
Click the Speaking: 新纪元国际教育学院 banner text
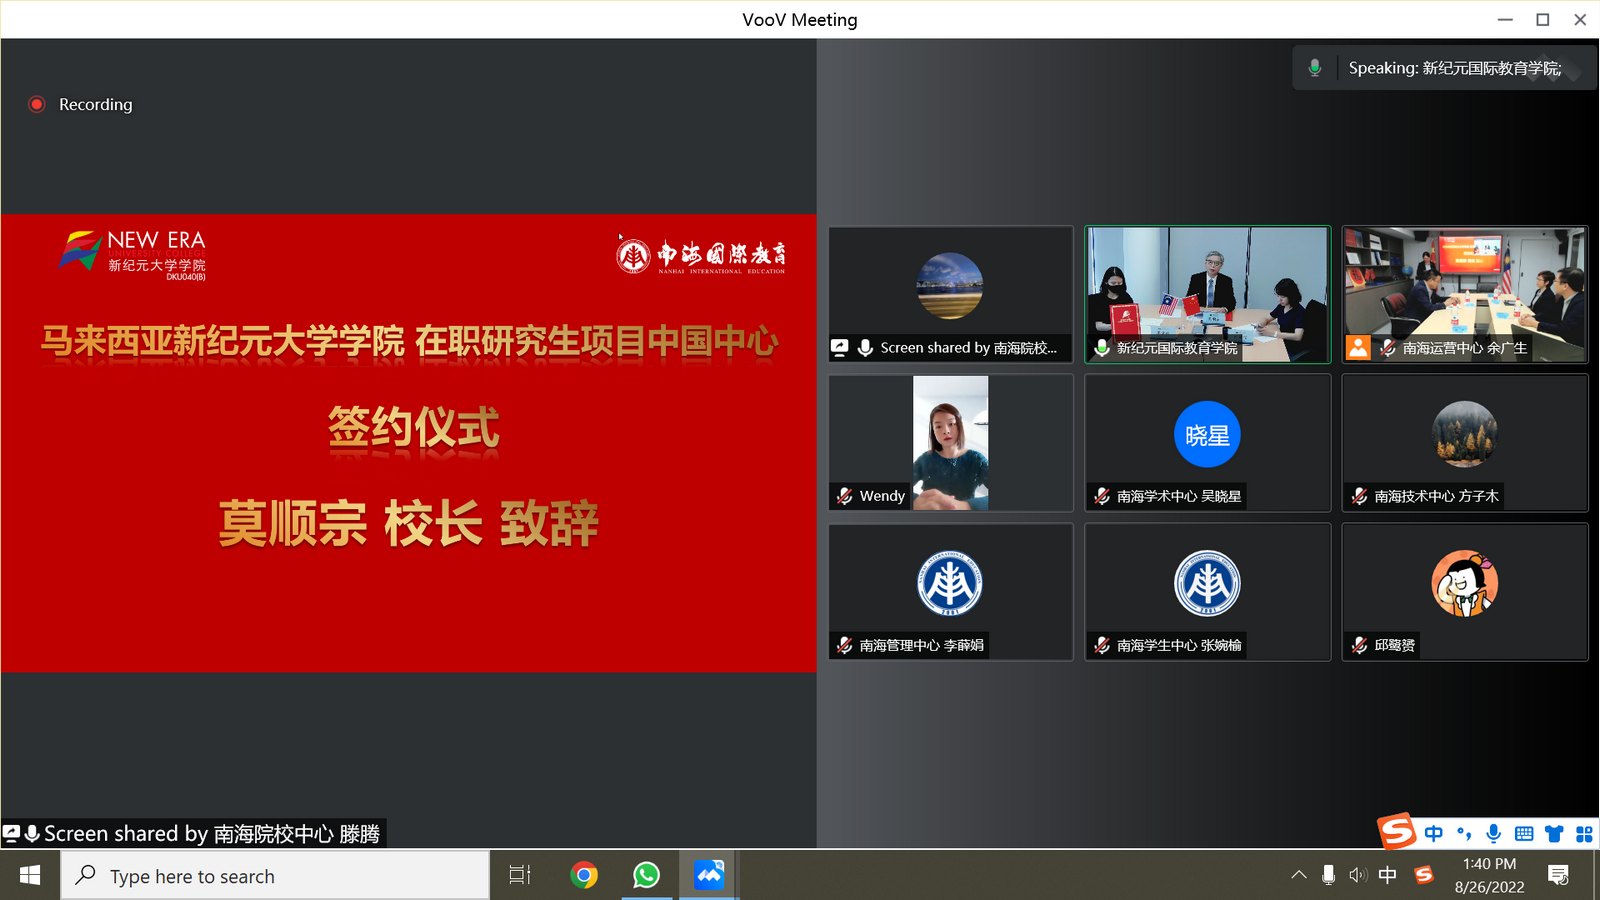pyautogui.click(x=1454, y=68)
